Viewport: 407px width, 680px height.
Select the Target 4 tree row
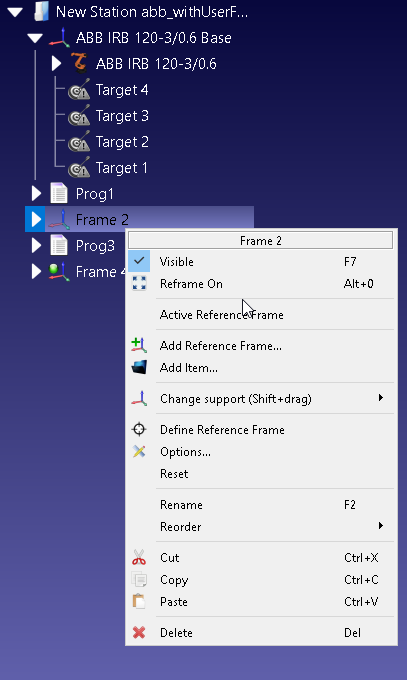tap(122, 90)
